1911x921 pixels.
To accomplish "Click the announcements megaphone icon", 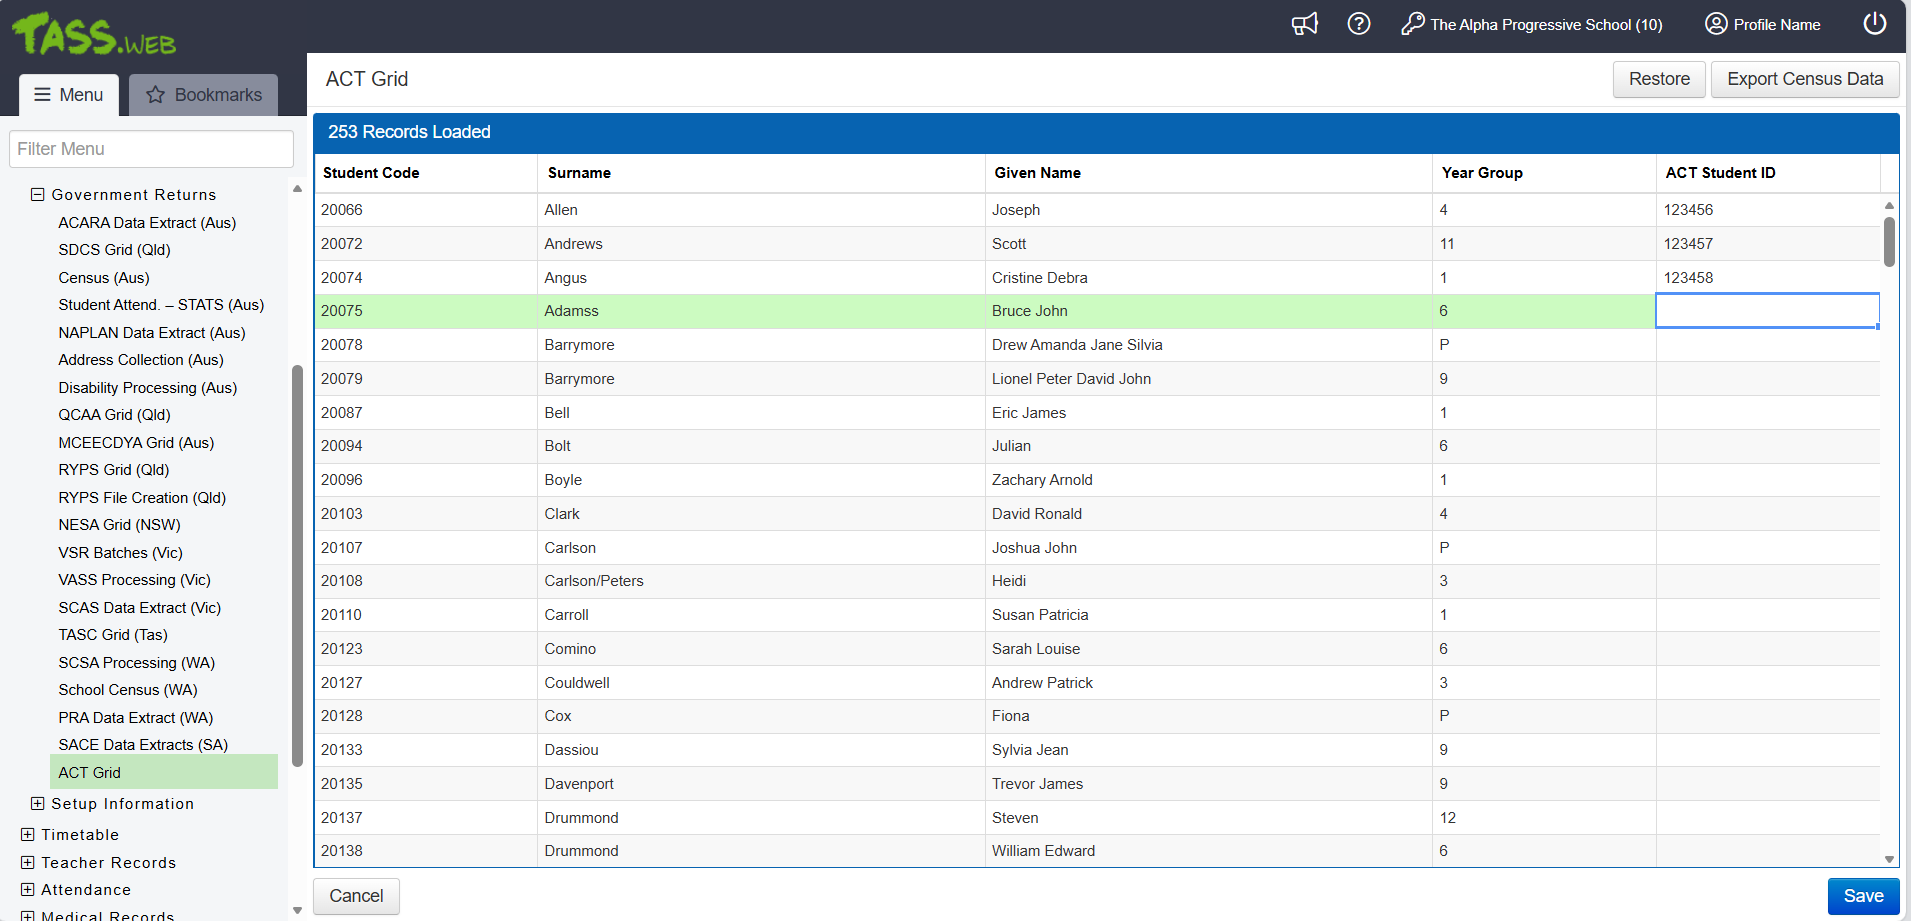I will pyautogui.click(x=1304, y=24).
